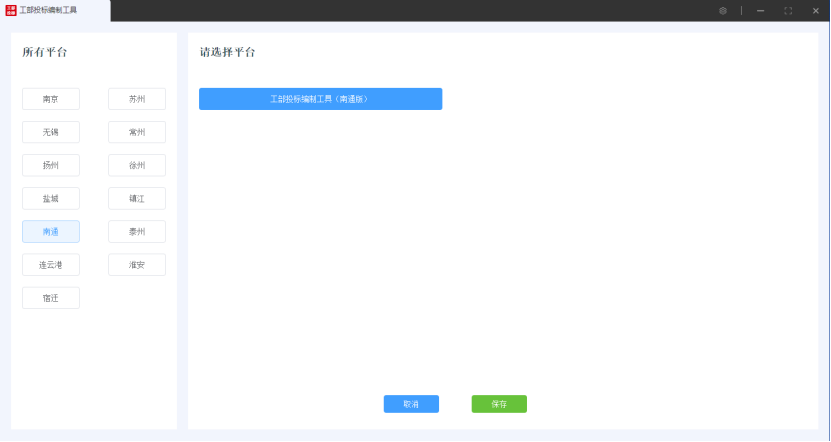Choose the 徐州 city option

coord(137,165)
